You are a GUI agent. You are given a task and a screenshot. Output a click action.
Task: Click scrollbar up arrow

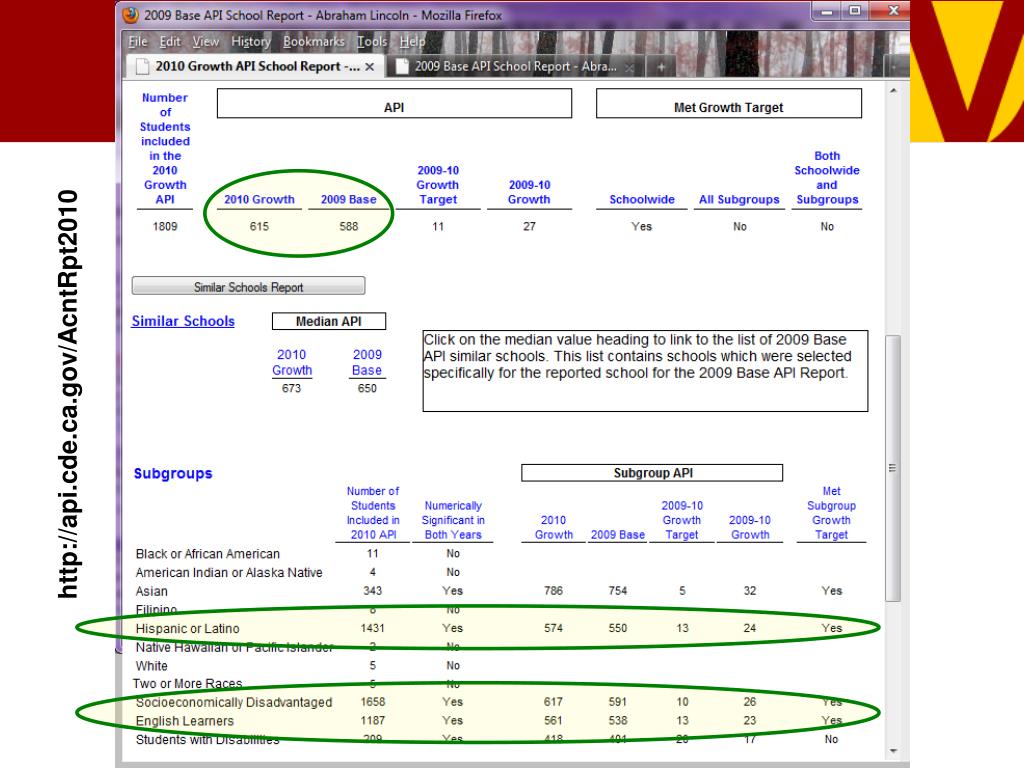point(893,91)
